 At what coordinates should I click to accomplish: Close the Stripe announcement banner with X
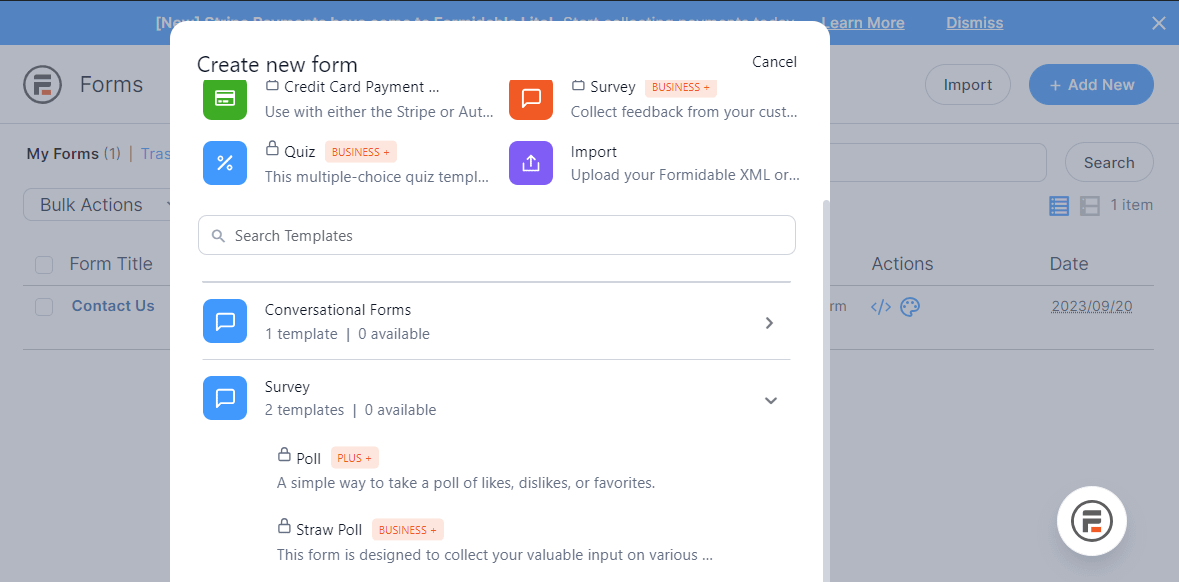(1159, 23)
